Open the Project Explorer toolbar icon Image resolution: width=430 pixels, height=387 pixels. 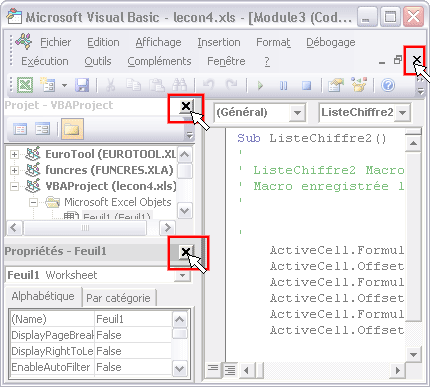point(336,85)
